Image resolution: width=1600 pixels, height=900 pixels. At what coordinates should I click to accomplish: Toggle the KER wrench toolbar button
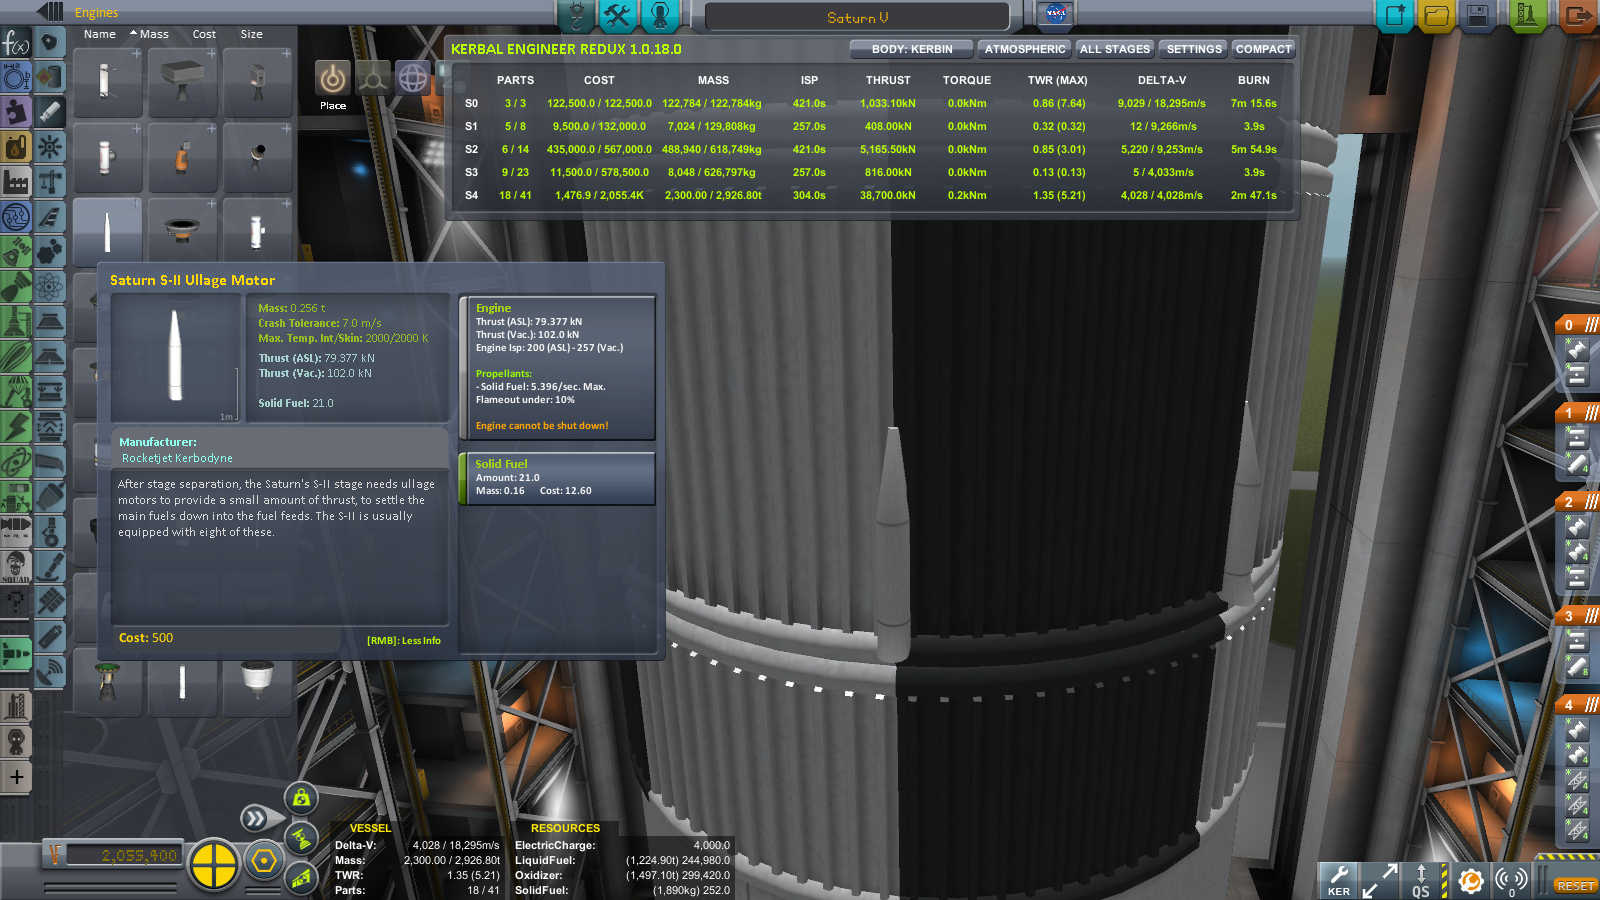(1338, 880)
